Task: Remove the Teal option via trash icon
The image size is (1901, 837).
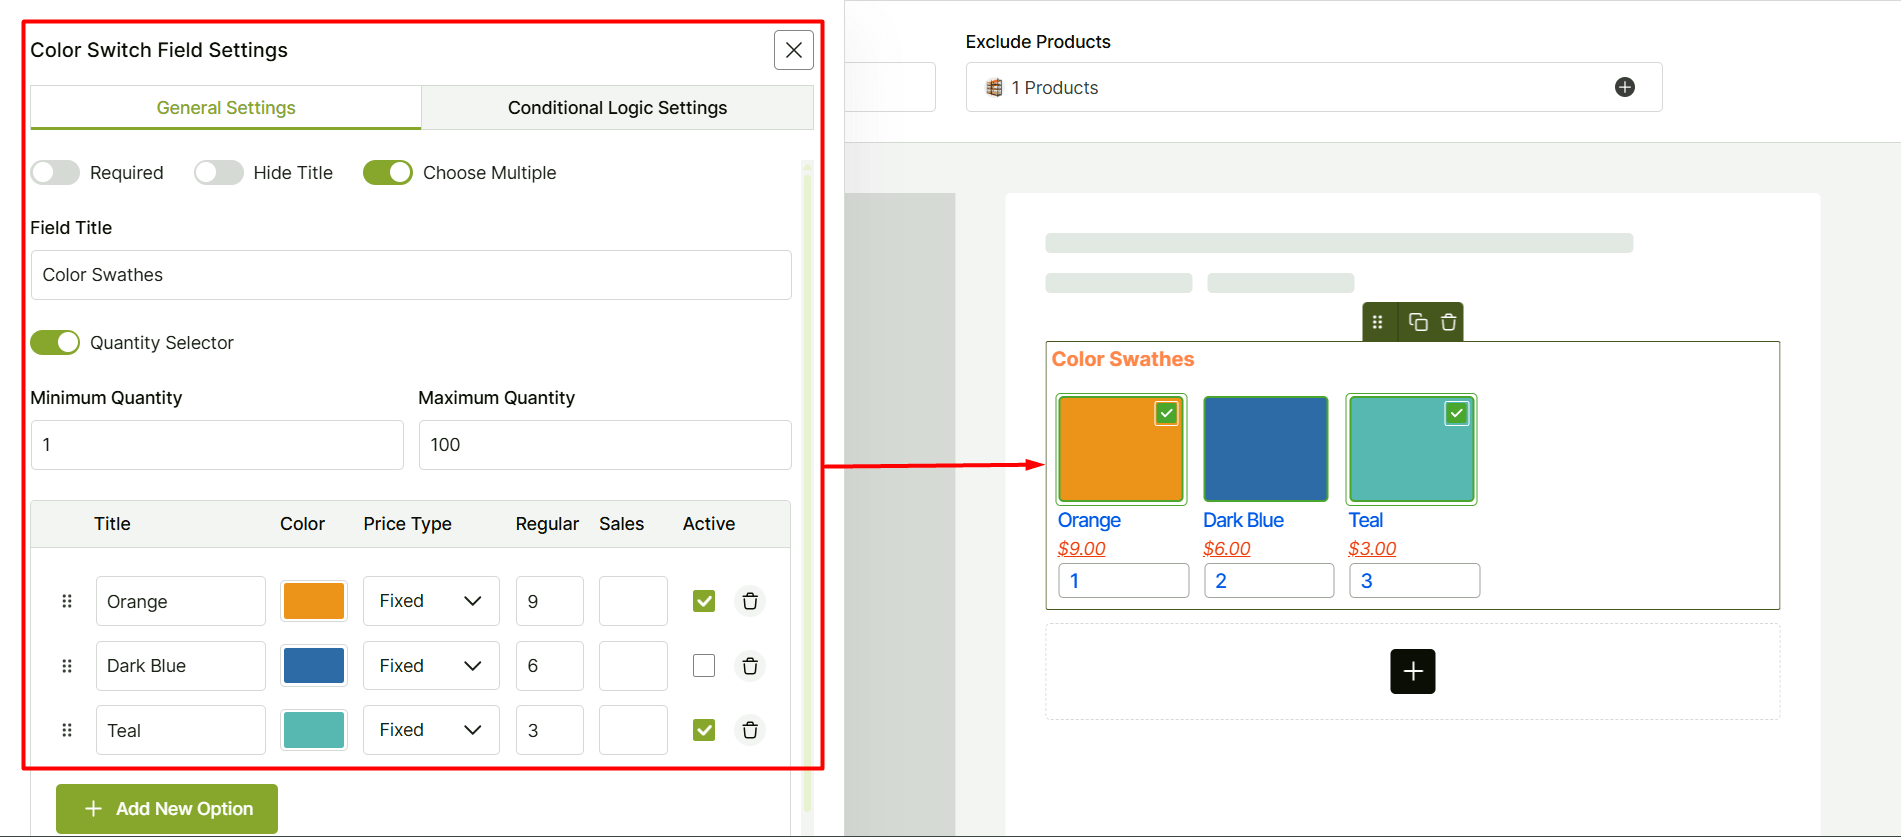Action: [x=750, y=730]
